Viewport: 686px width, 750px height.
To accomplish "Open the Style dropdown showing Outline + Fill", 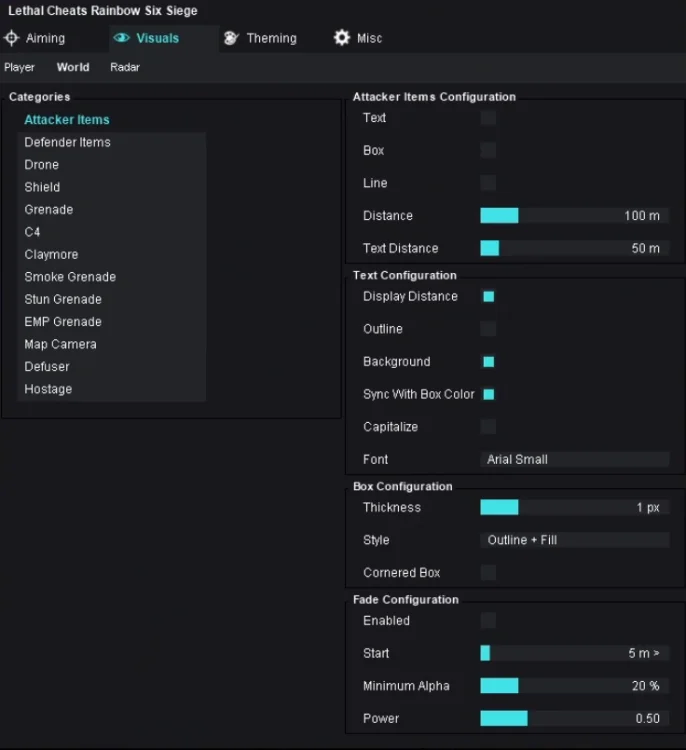I will coord(574,540).
